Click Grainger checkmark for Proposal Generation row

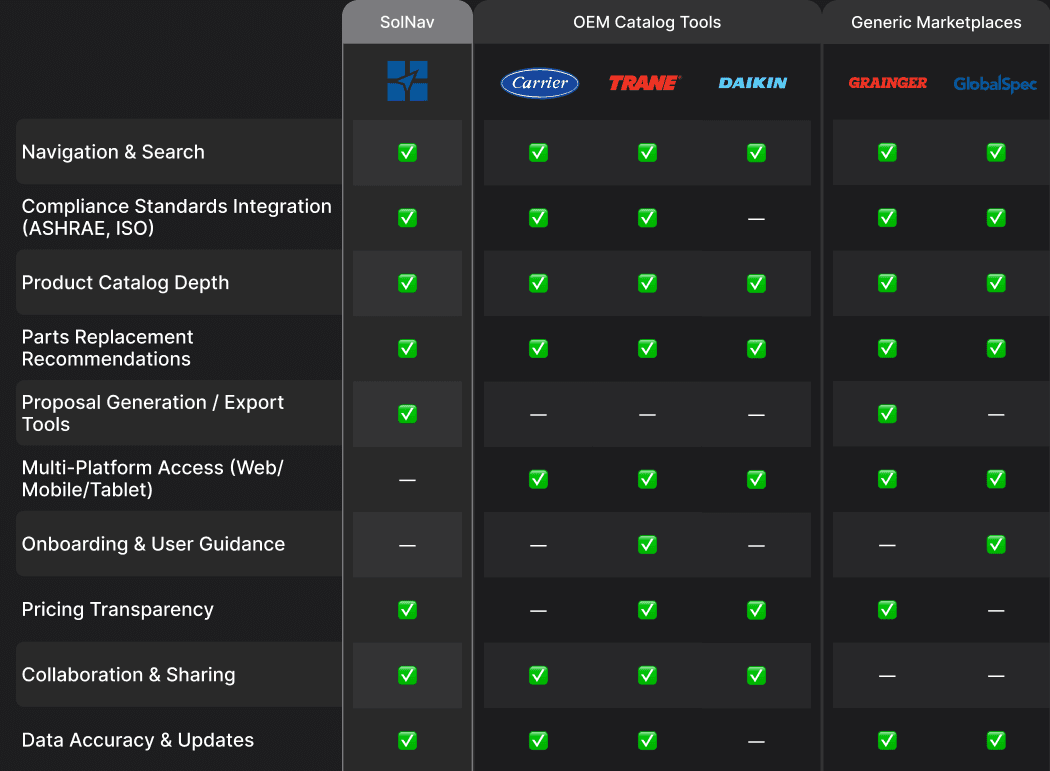click(x=887, y=414)
